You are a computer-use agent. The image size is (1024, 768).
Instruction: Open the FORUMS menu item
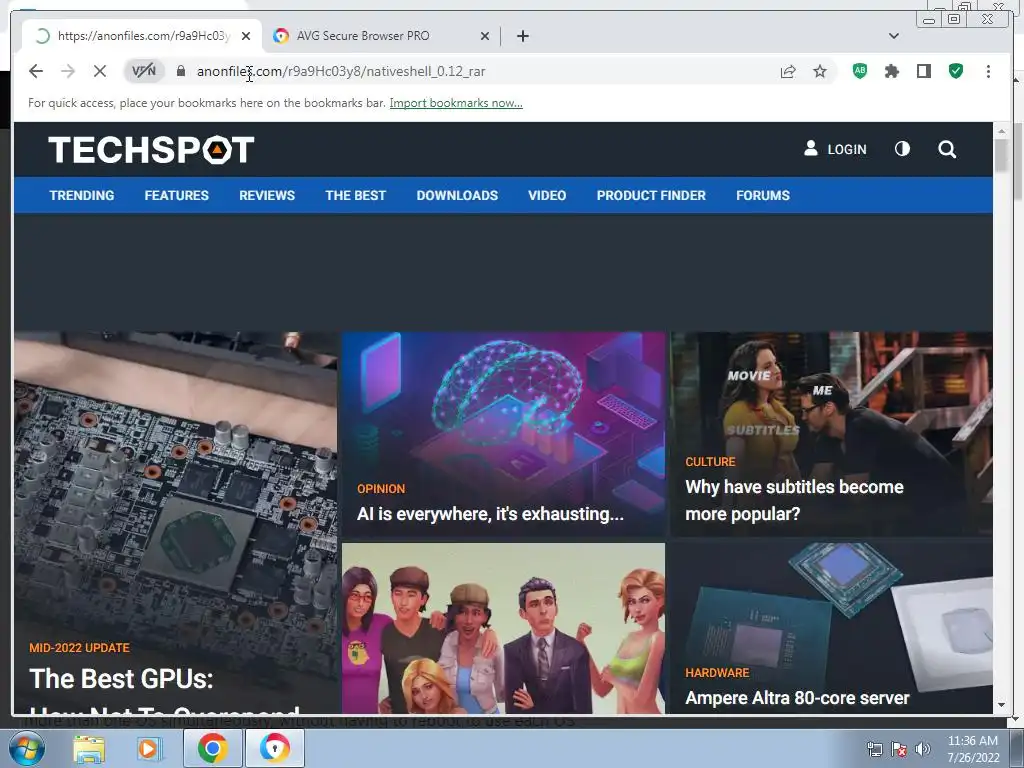763,195
